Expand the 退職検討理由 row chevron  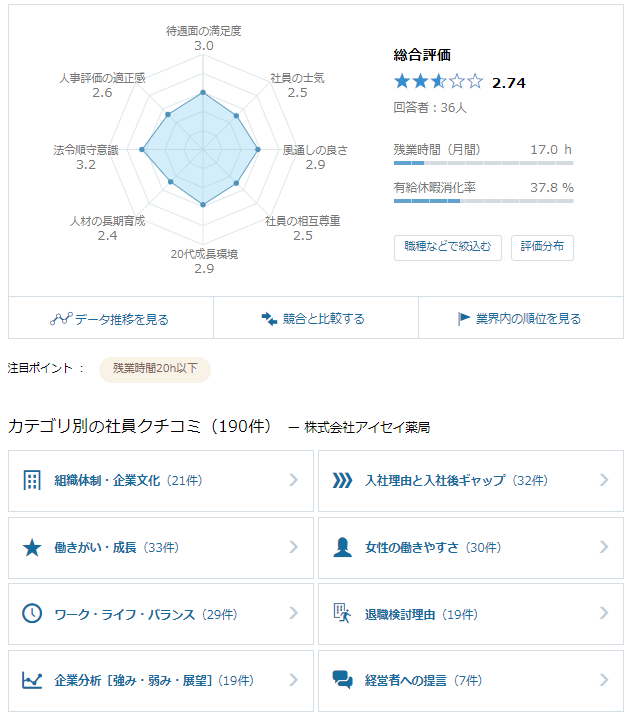(604, 614)
